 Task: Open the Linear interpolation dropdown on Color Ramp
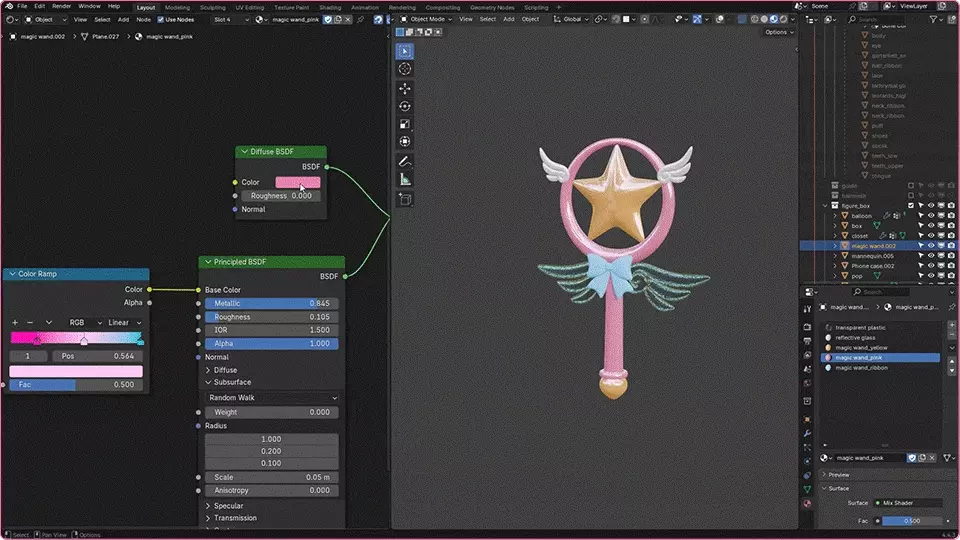(124, 323)
